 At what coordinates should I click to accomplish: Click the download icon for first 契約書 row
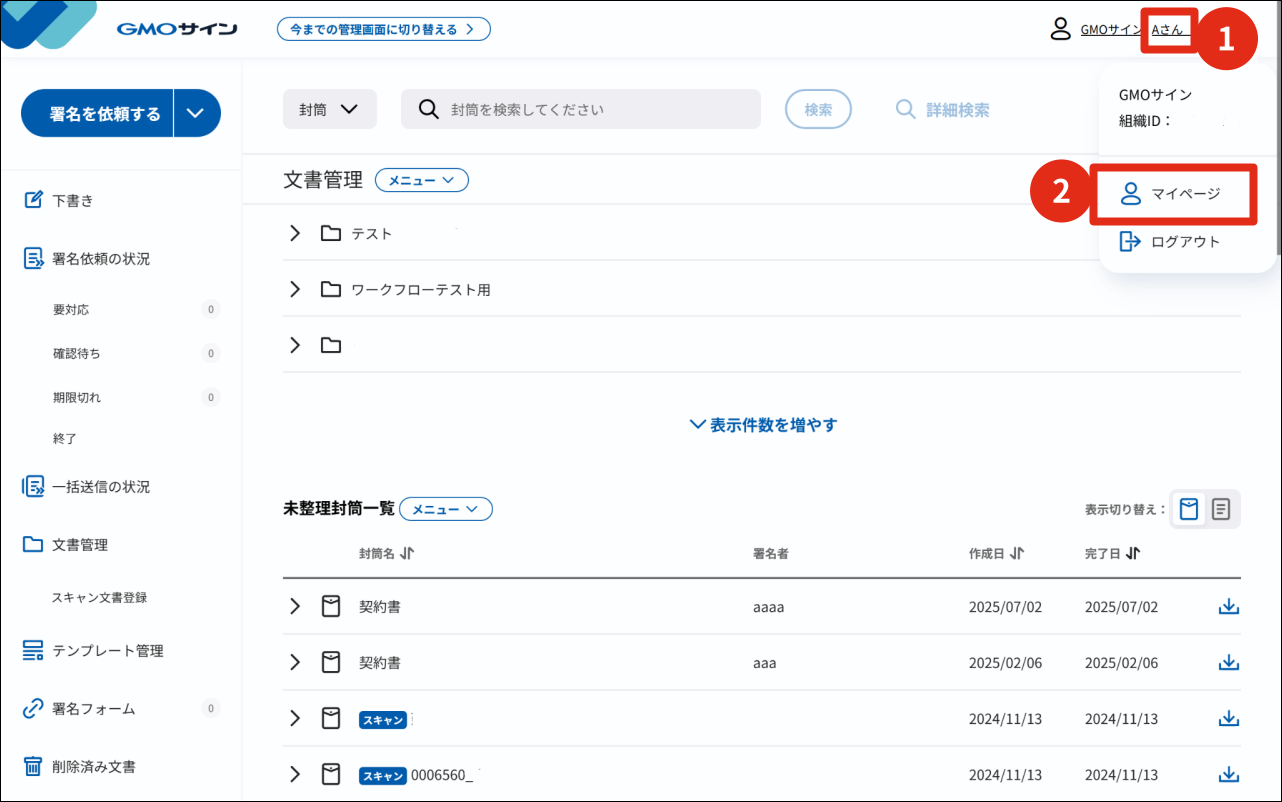click(1229, 607)
